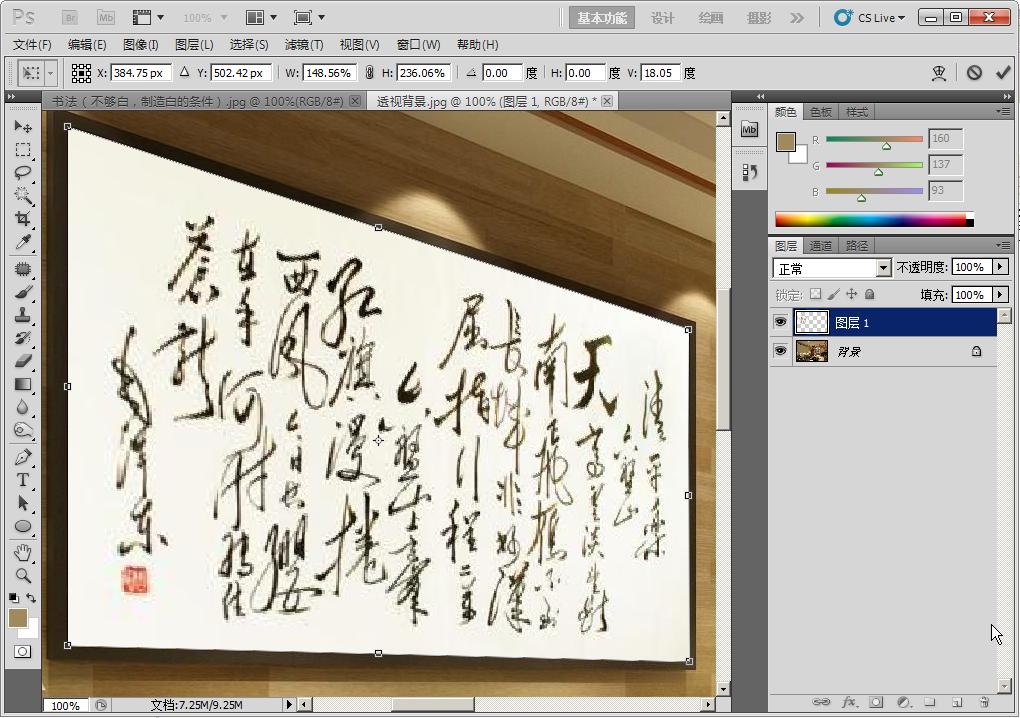
Task: Commit the transform with the checkmark
Action: click(x=1004, y=72)
